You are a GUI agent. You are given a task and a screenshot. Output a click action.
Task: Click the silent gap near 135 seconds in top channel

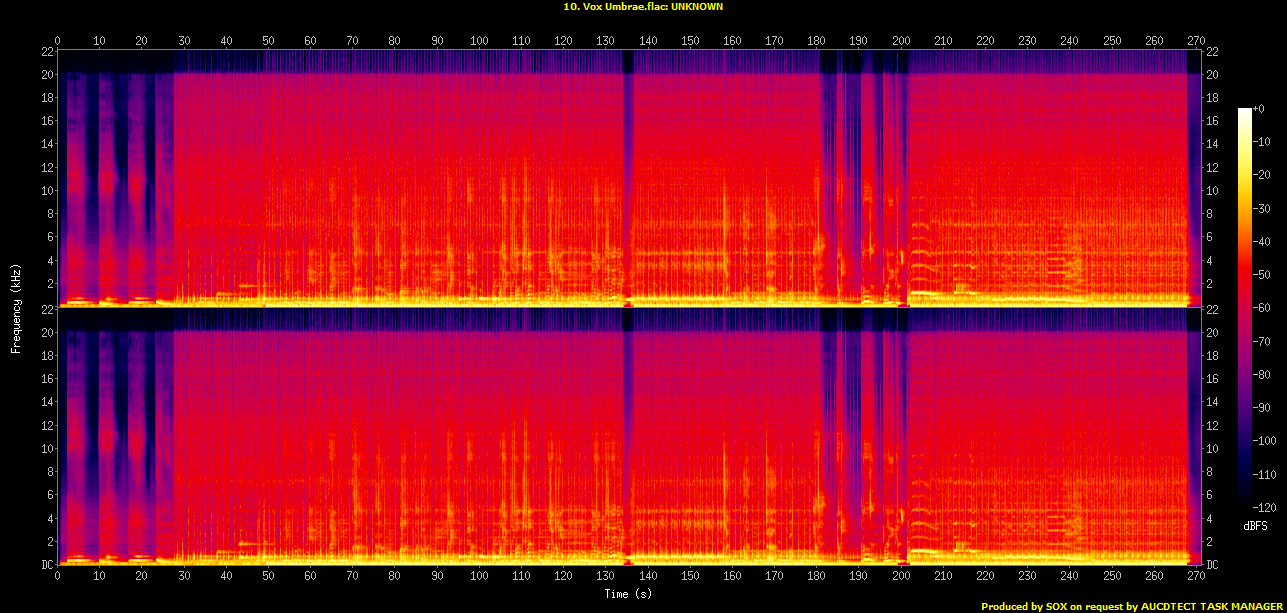click(x=628, y=180)
